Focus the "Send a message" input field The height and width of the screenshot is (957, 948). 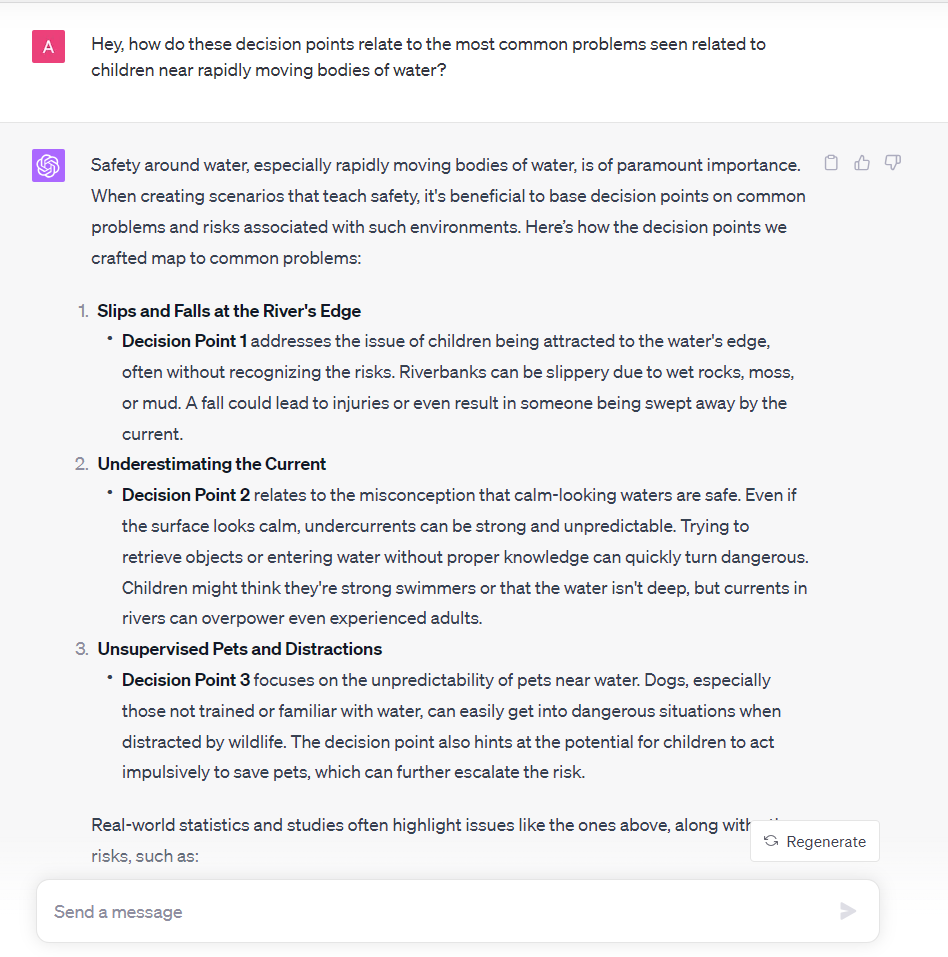click(440, 911)
